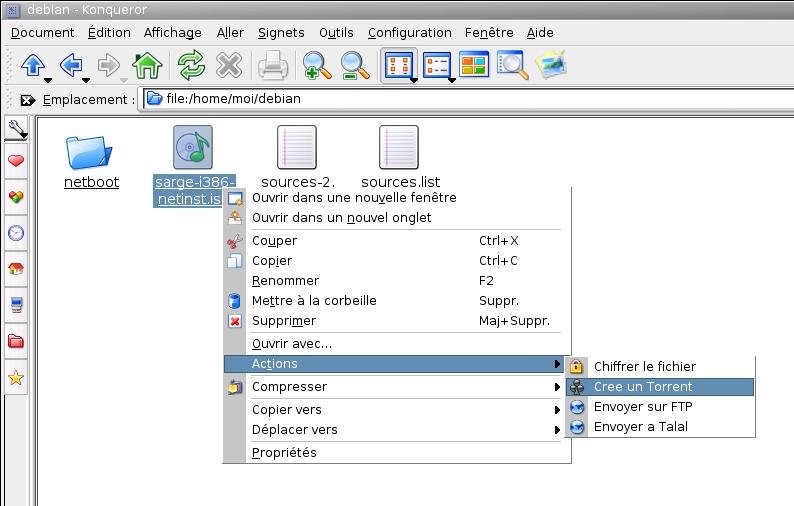
Task: Select the sarge-i386-netinst ISO file icon
Action: point(192,147)
